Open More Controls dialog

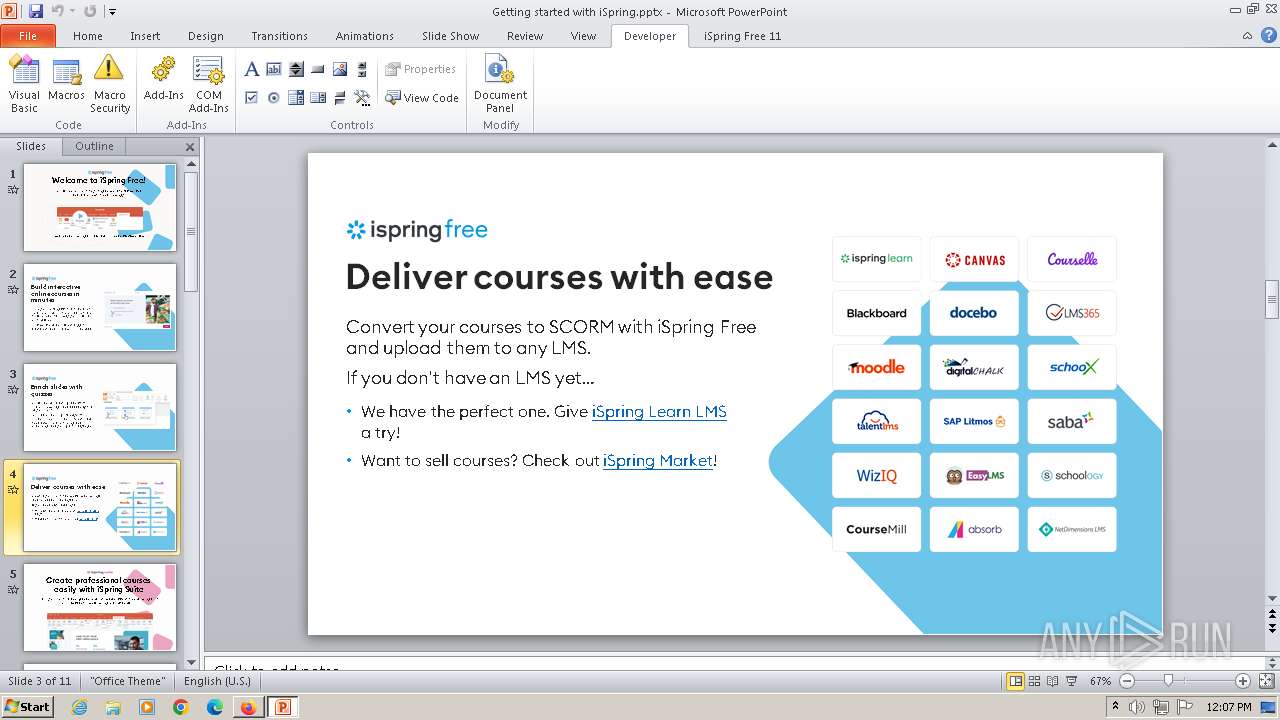[x=362, y=97]
